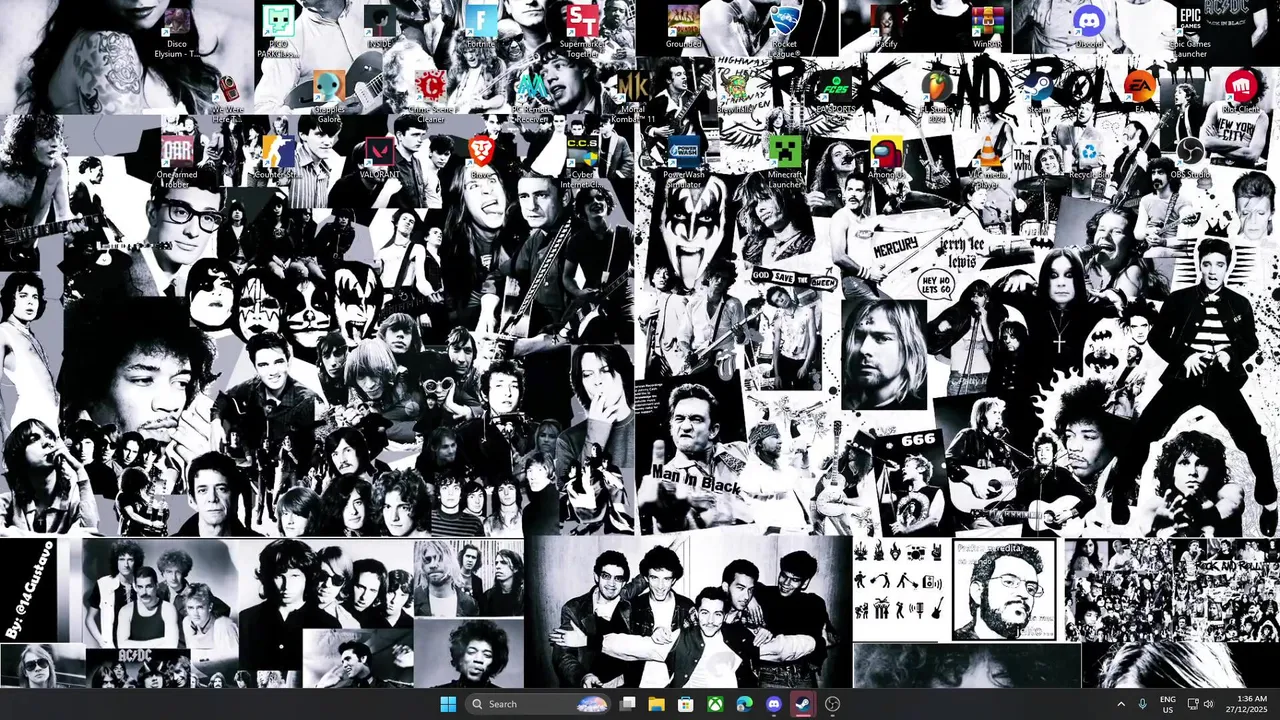Launch Counter-Strike desktop shortcut

(279, 157)
